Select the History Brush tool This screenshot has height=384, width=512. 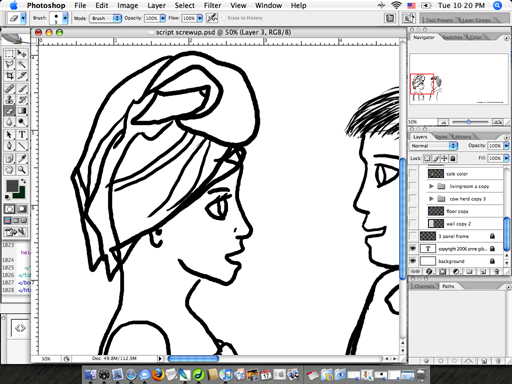[x=22, y=99]
